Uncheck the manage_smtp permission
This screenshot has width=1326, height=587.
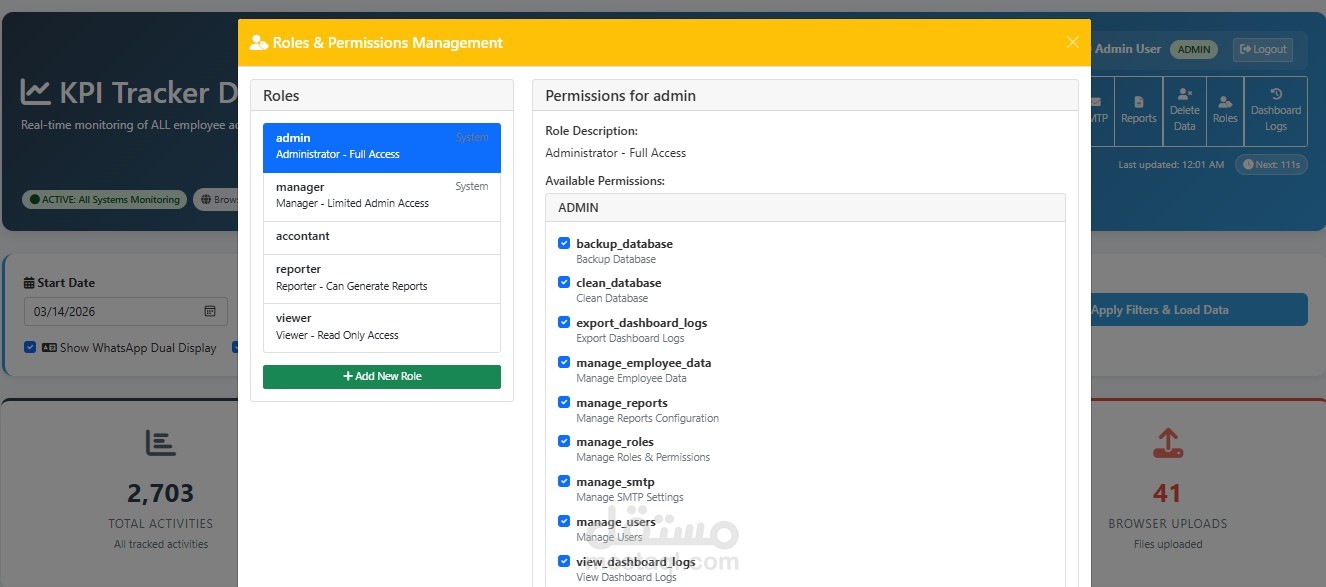(564, 481)
